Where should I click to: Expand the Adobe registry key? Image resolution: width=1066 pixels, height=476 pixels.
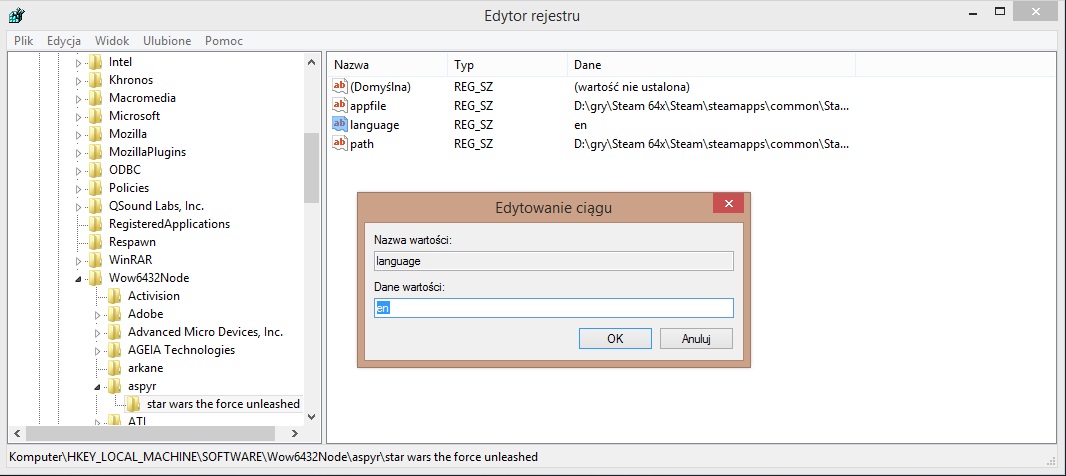coord(97,315)
